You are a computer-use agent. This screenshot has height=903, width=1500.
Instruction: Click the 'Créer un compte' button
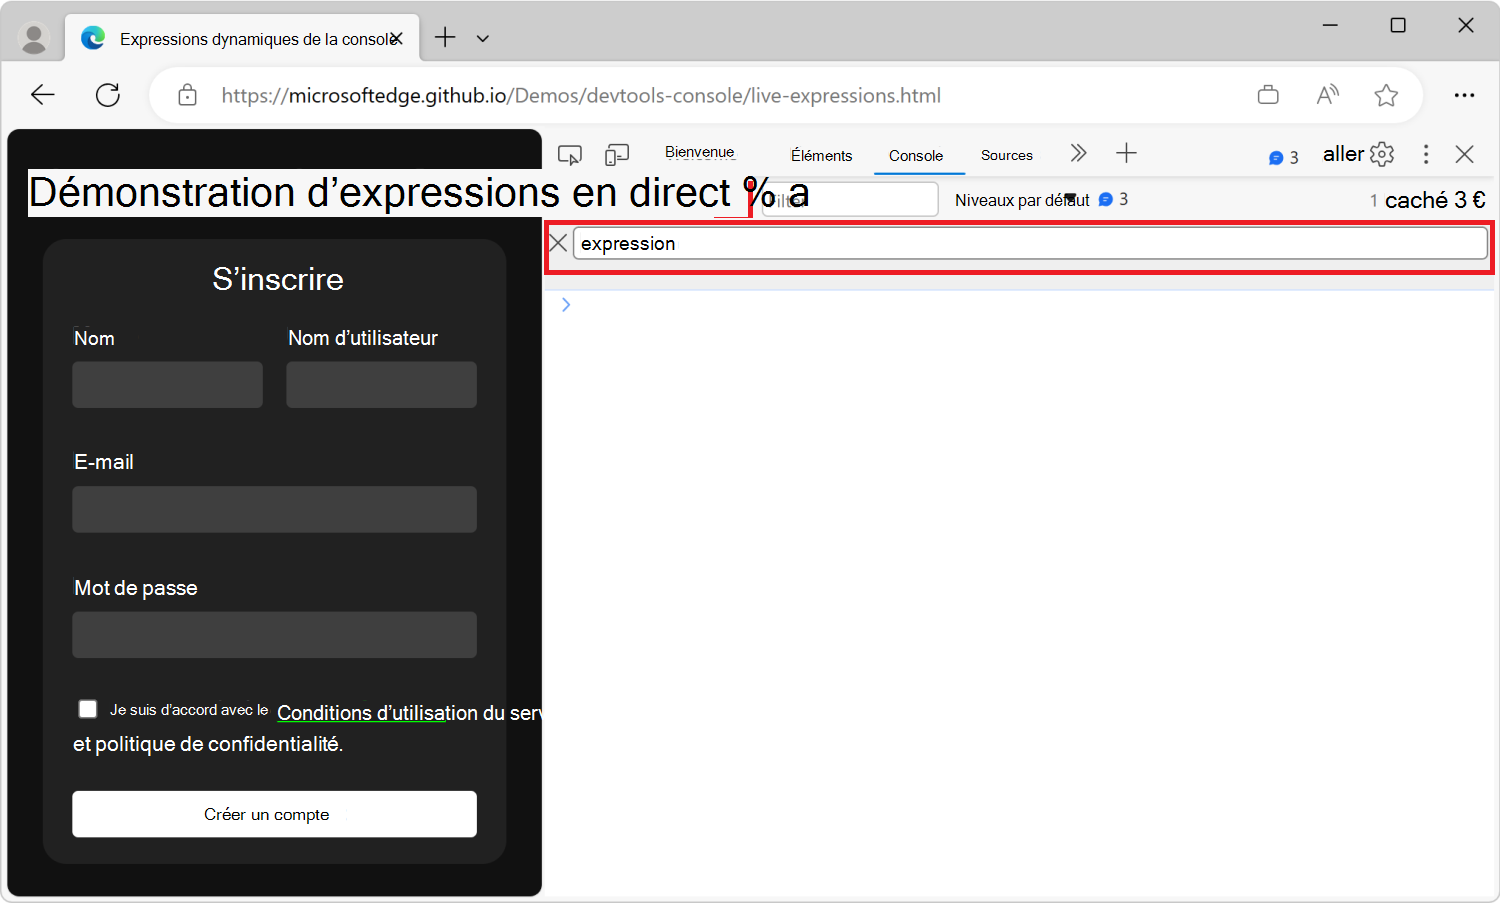pos(273,814)
